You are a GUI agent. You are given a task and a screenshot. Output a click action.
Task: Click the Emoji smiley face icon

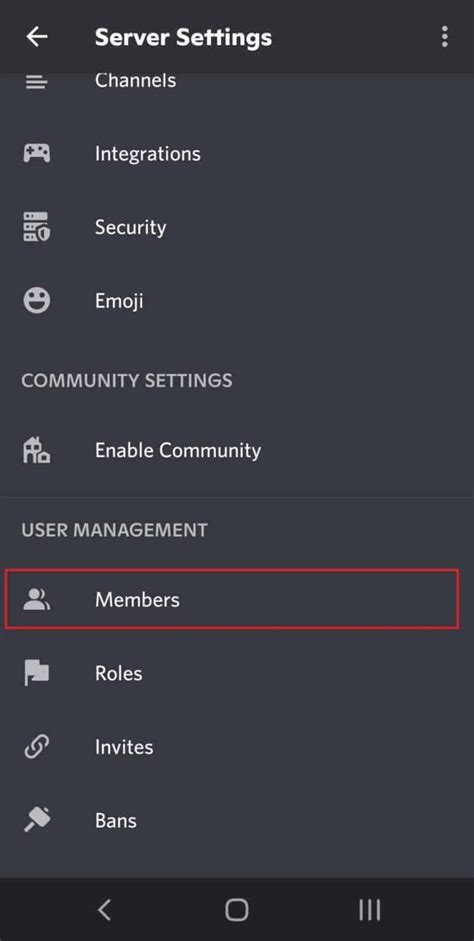tap(37, 300)
